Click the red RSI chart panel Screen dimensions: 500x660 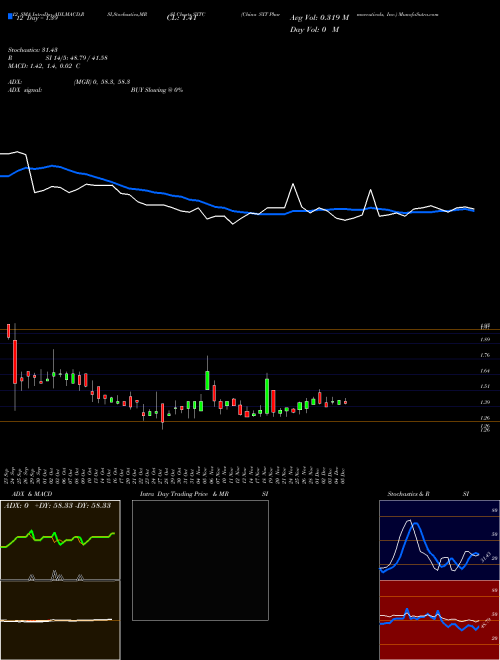(x=439, y=620)
